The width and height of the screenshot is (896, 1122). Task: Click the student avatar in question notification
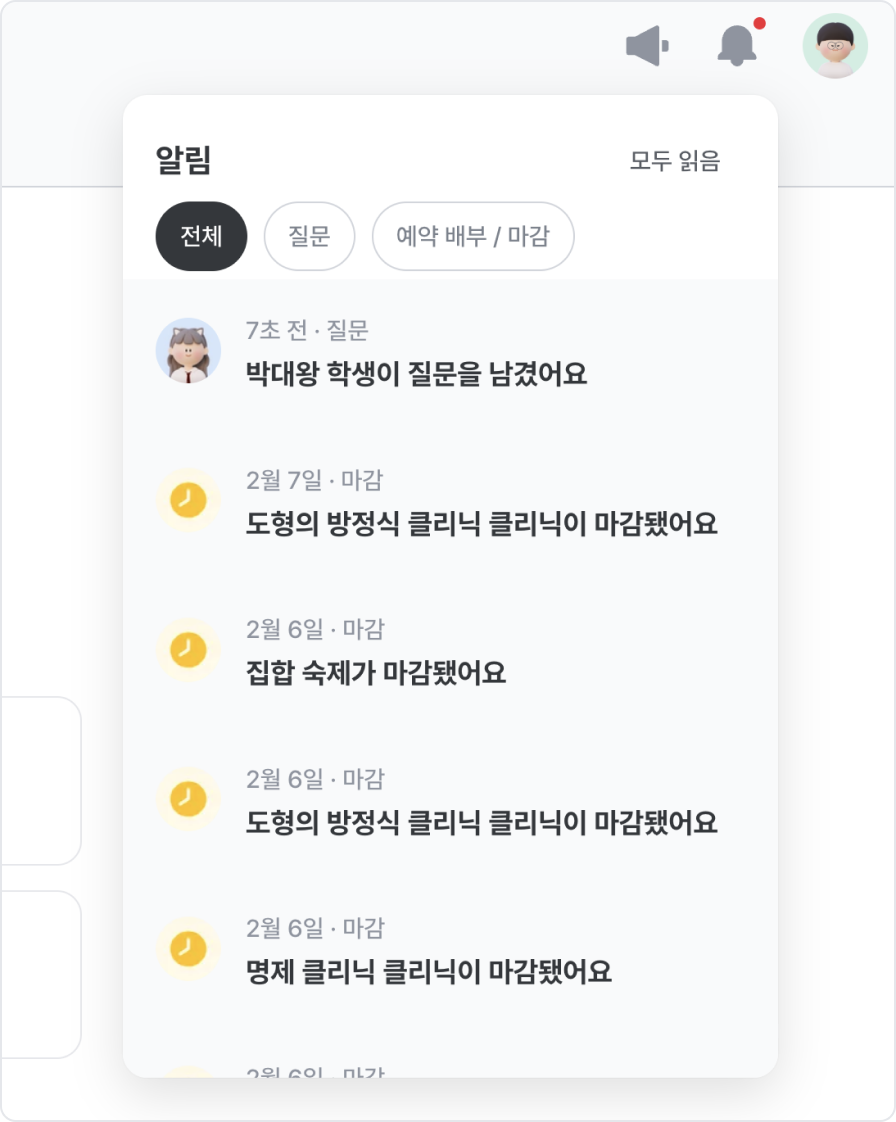188,351
